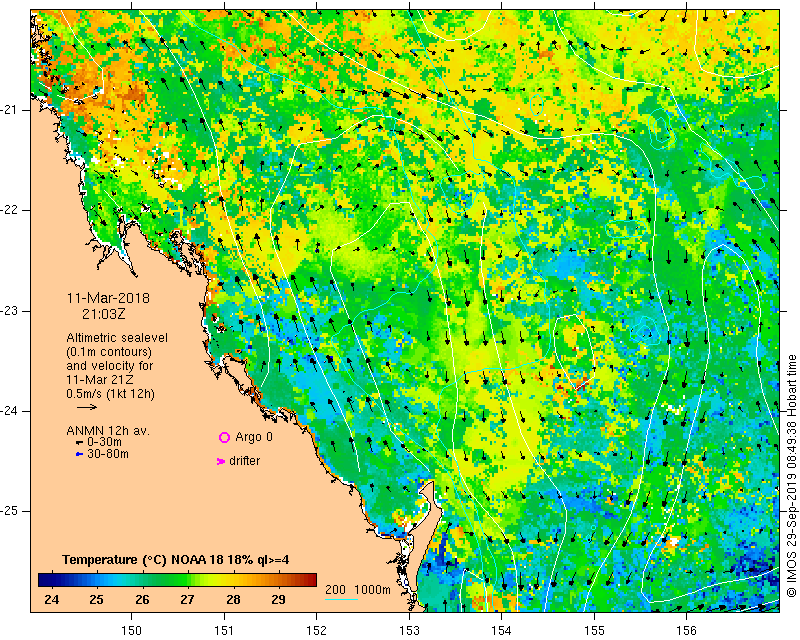
Task: Click the '0-30m' depth label
Action: (x=105, y=442)
